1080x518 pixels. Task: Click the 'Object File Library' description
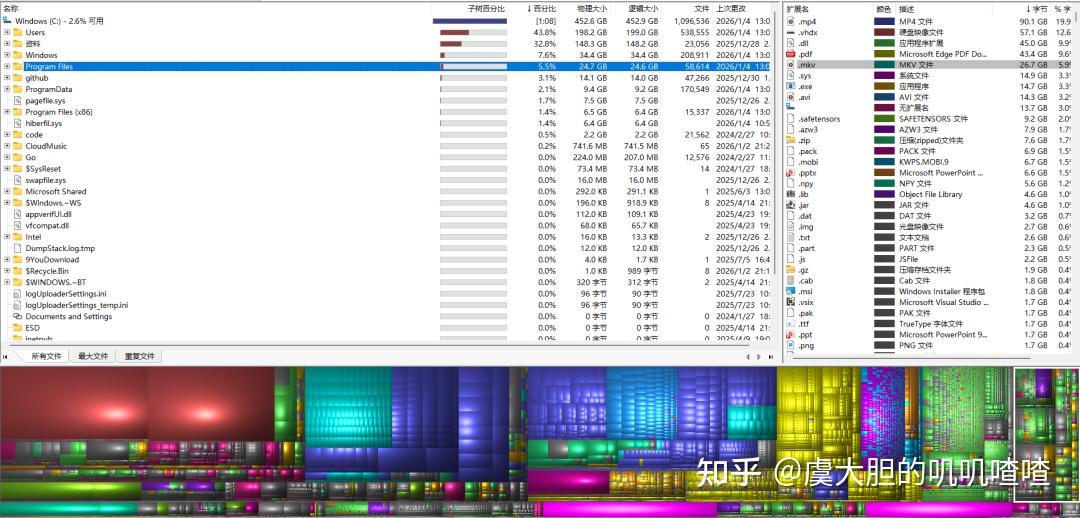click(929, 194)
